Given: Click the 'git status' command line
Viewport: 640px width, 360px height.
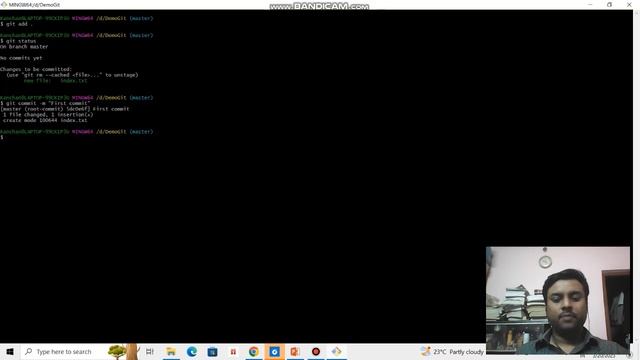Looking at the screenshot, I should pos(18,41).
